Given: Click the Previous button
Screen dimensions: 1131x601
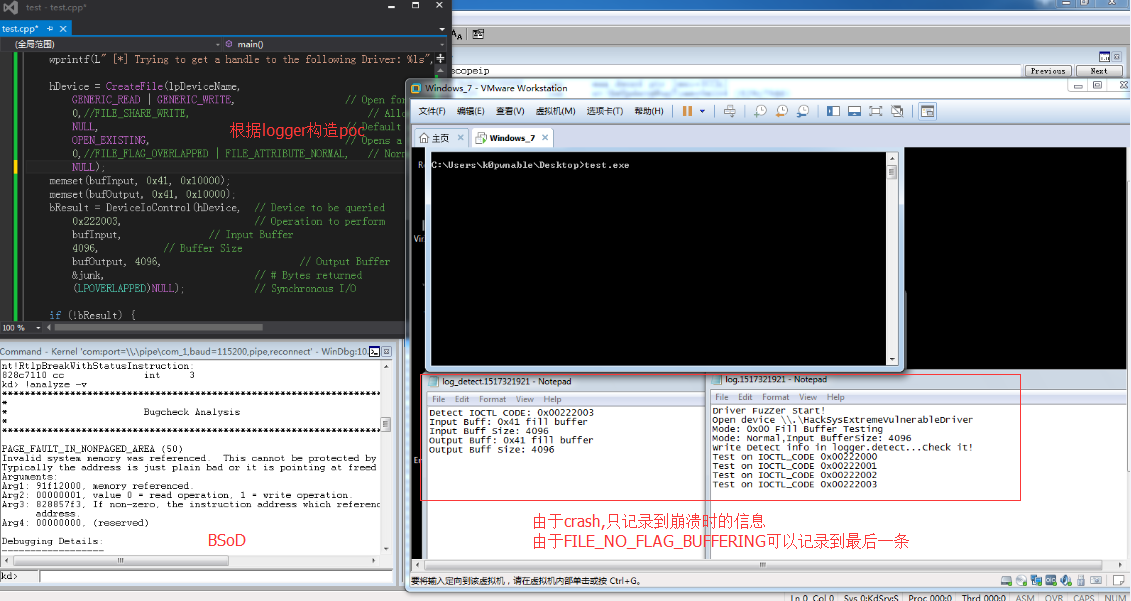Looking at the screenshot, I should click(1047, 71).
